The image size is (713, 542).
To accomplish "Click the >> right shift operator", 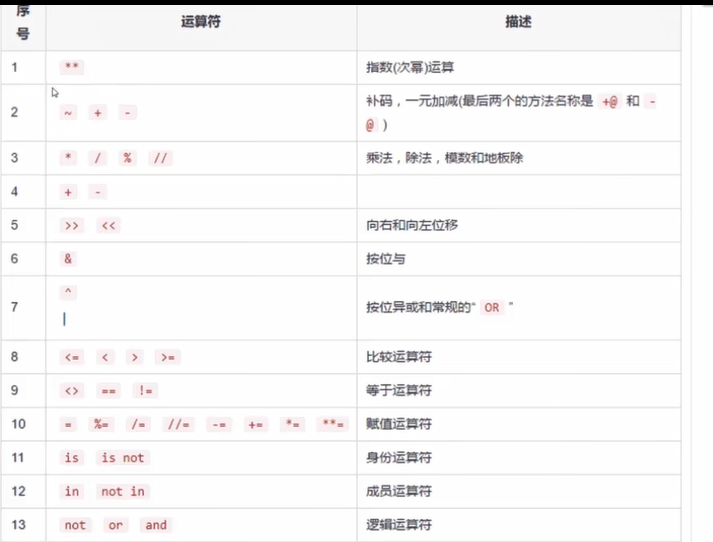I will pos(71,225).
